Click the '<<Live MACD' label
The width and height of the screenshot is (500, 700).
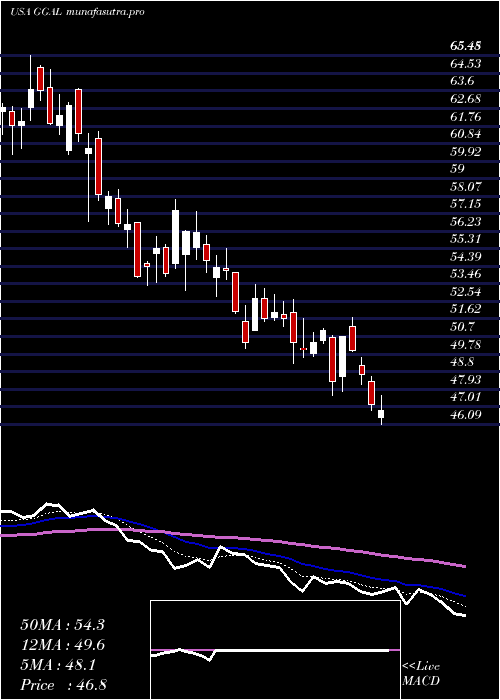(x=421, y=674)
